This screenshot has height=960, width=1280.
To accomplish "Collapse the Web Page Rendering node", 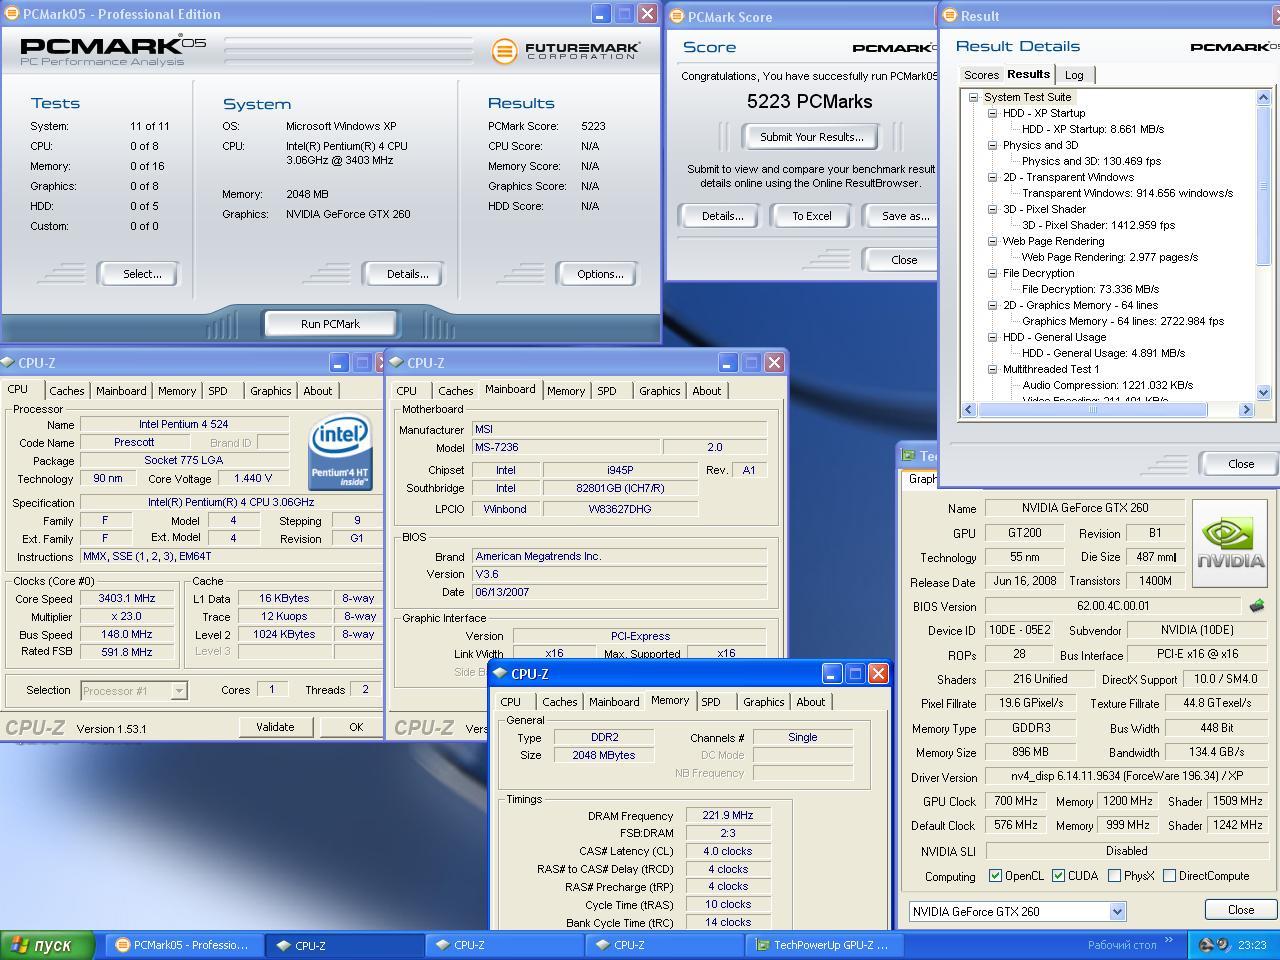I will [992, 241].
